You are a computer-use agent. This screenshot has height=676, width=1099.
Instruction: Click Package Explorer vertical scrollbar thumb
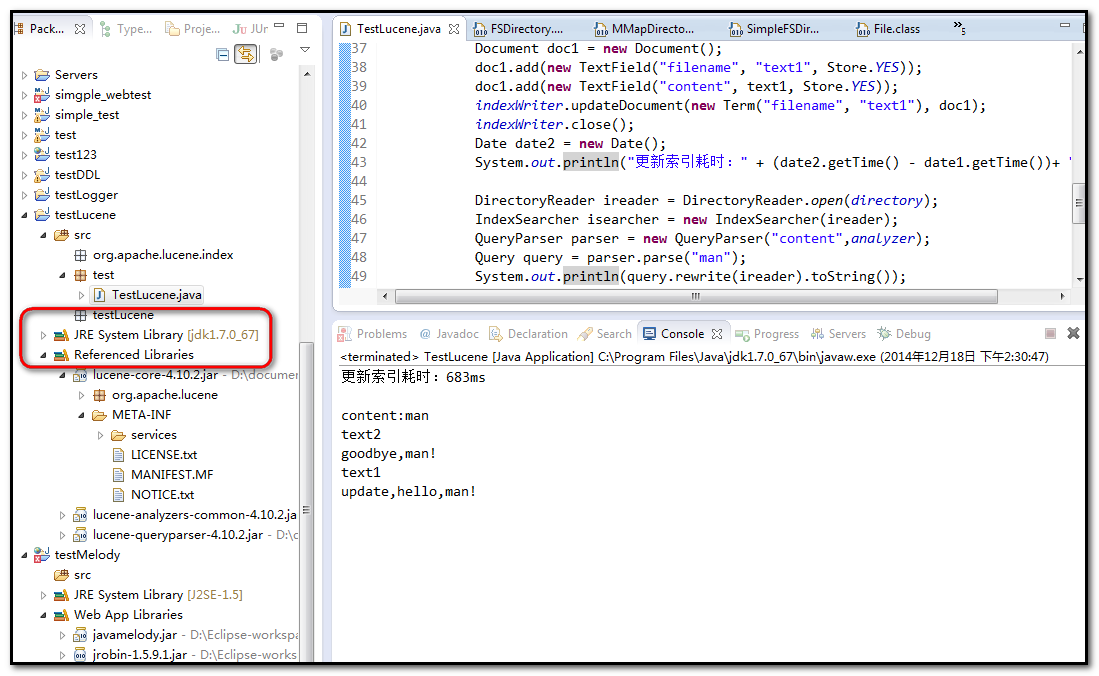(306, 501)
